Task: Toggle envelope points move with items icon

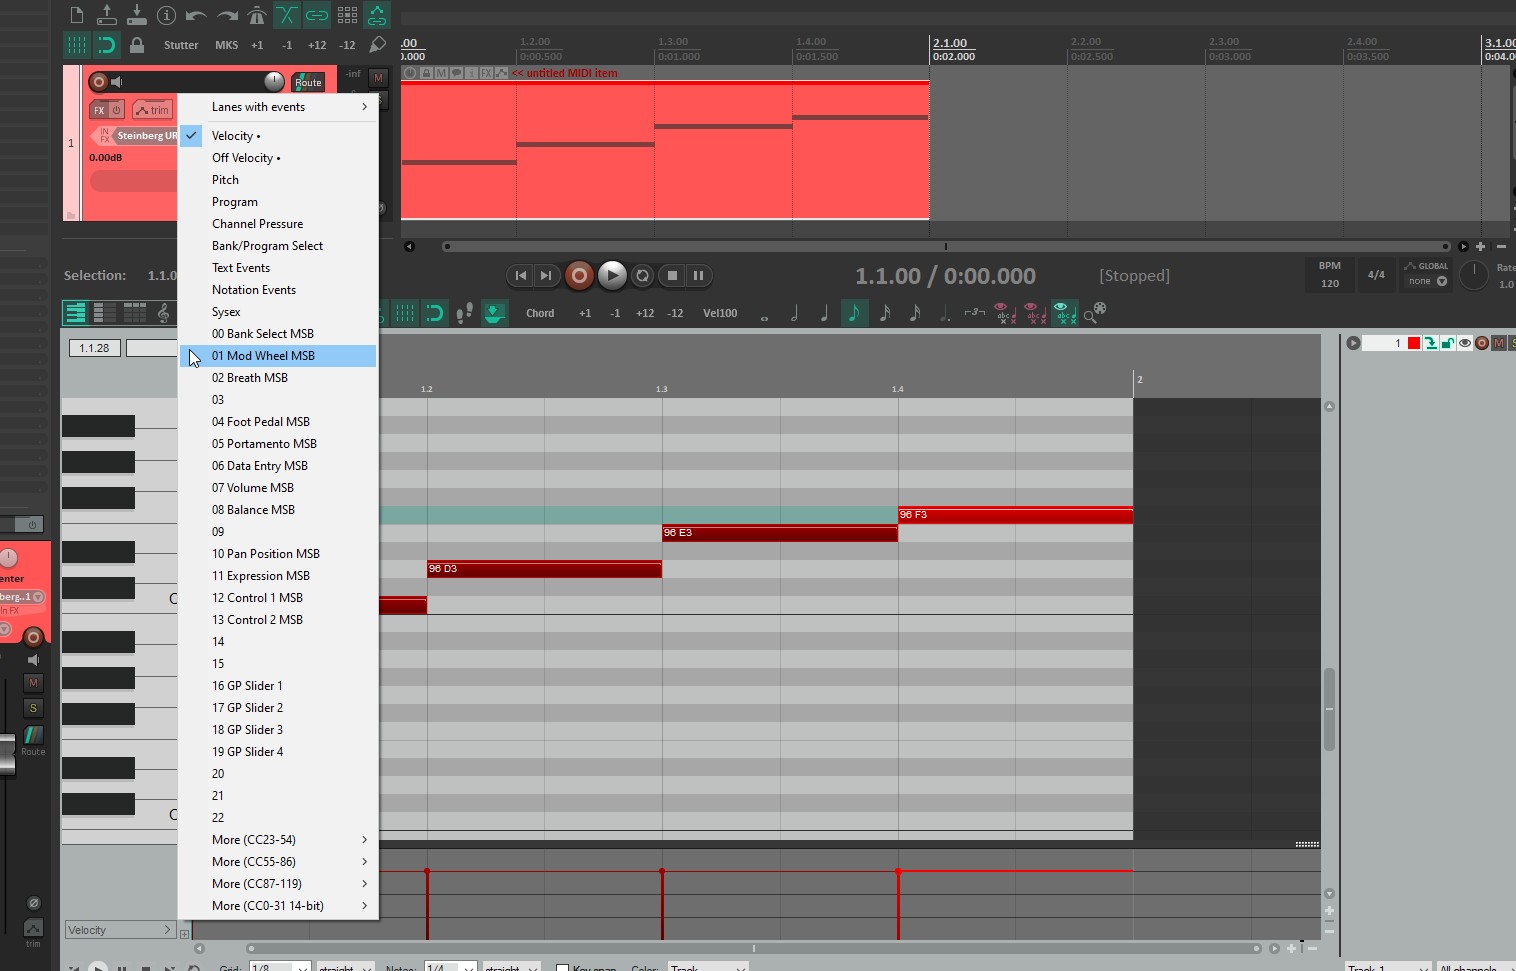Action: [x=377, y=15]
